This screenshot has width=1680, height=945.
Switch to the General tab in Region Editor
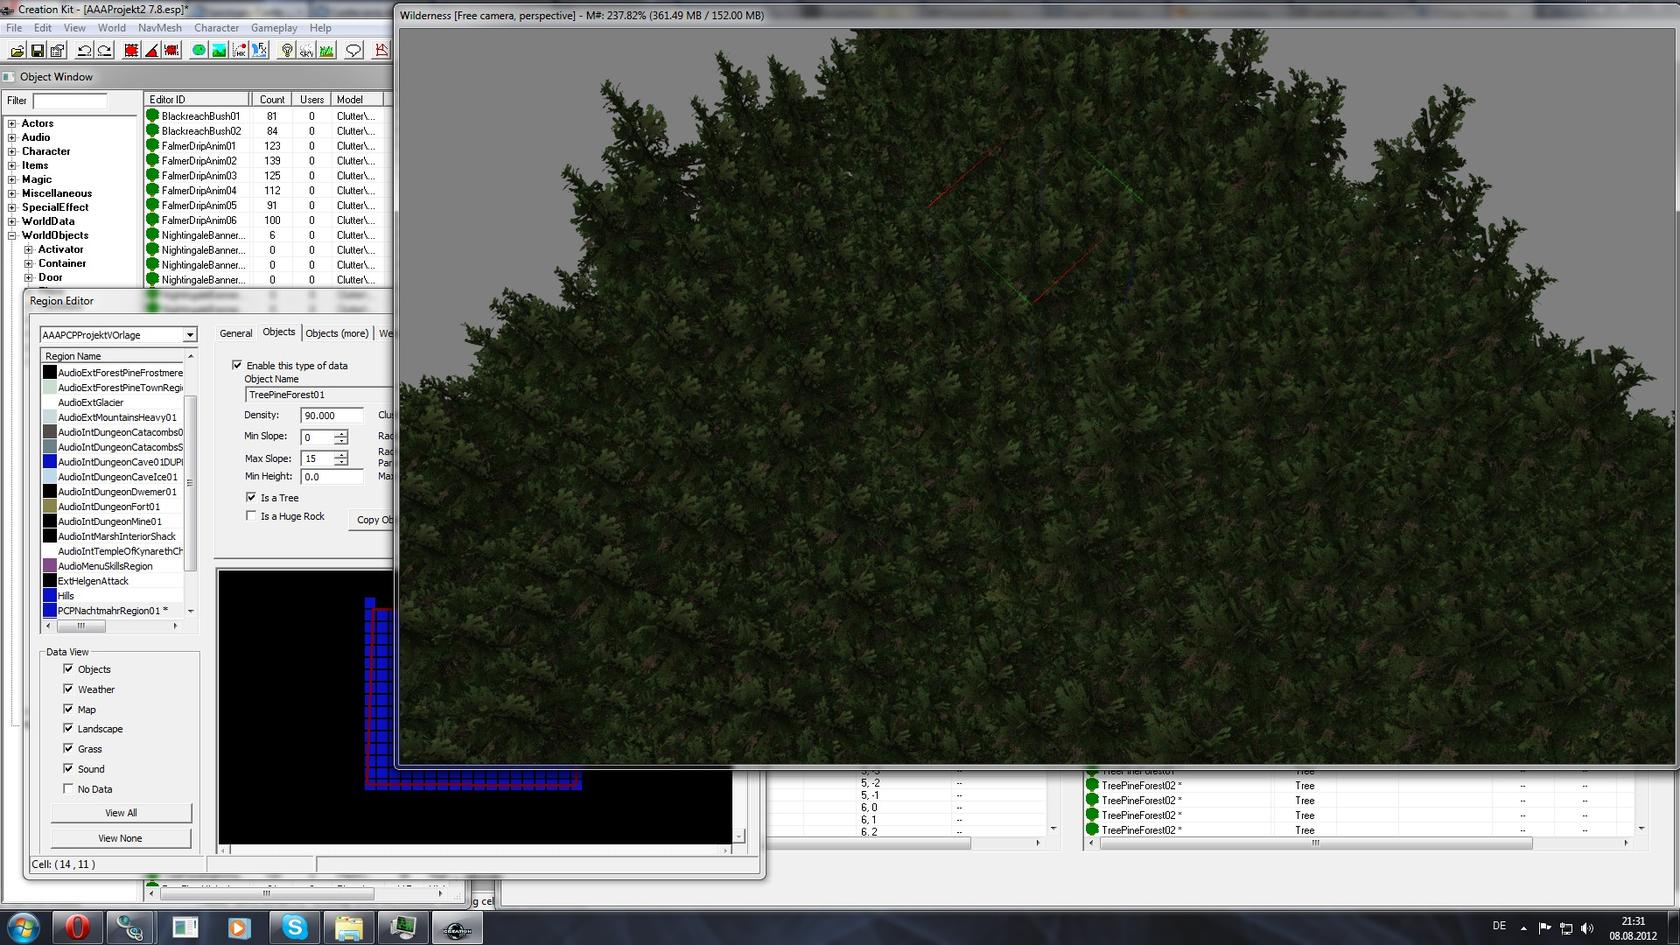[x=235, y=334]
